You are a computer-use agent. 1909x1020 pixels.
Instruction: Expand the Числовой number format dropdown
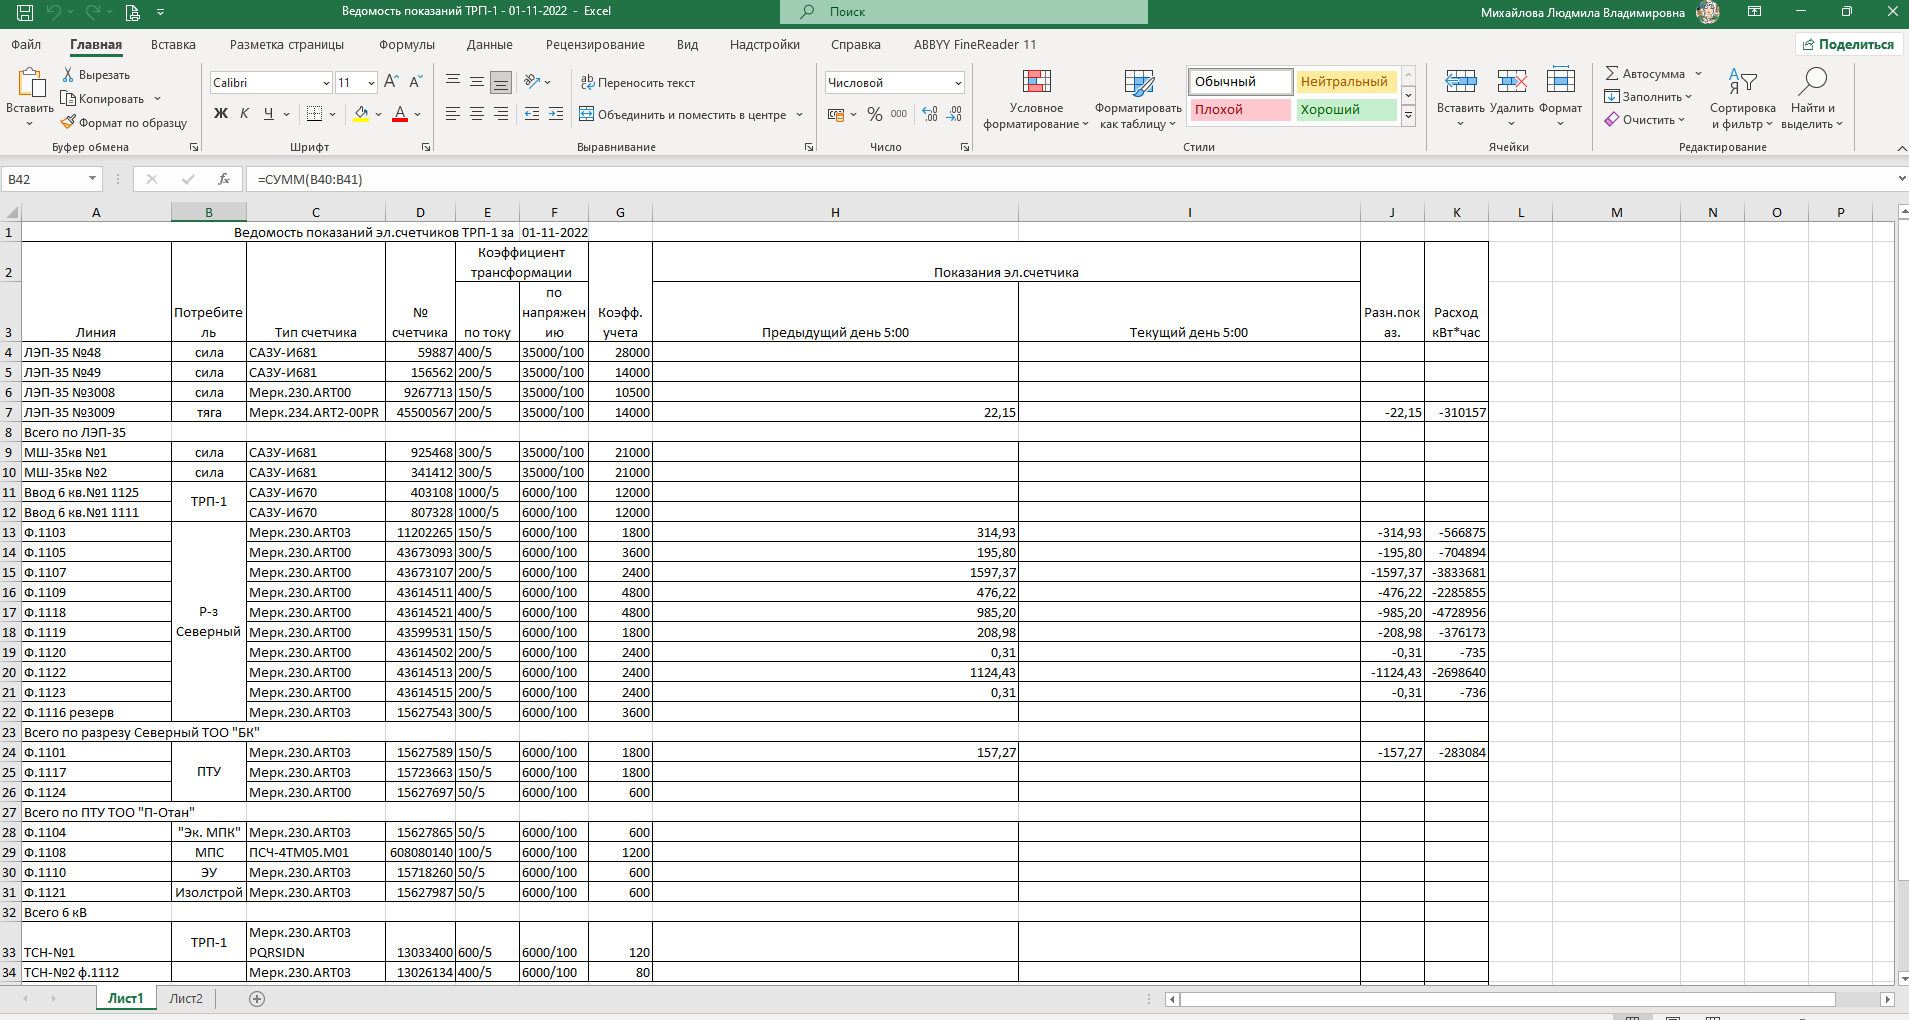958,83
